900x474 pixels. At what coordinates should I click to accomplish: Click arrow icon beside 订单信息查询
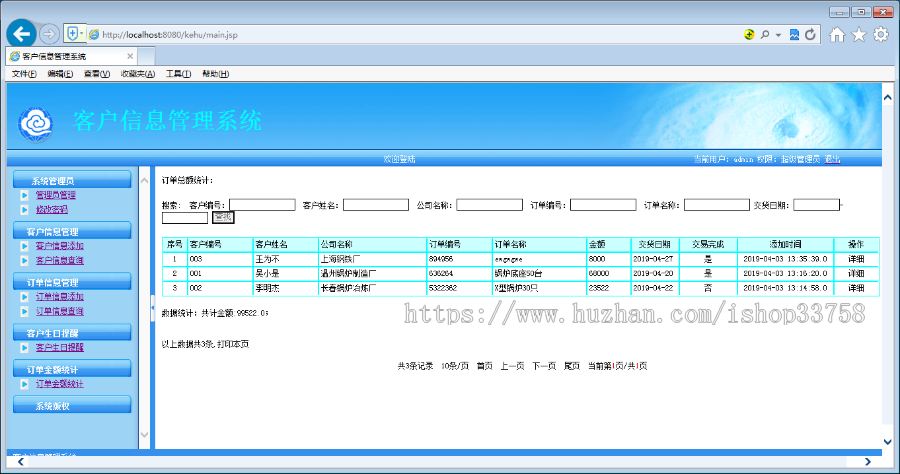tap(24, 311)
